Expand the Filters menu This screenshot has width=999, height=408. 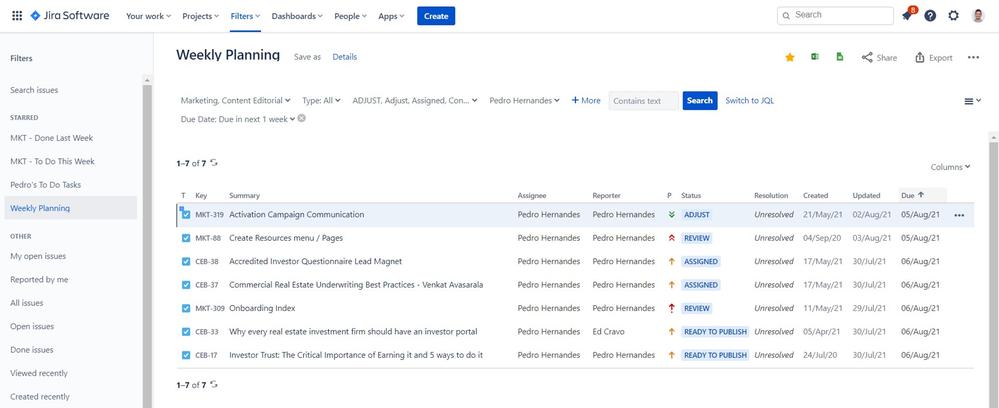click(x=245, y=16)
